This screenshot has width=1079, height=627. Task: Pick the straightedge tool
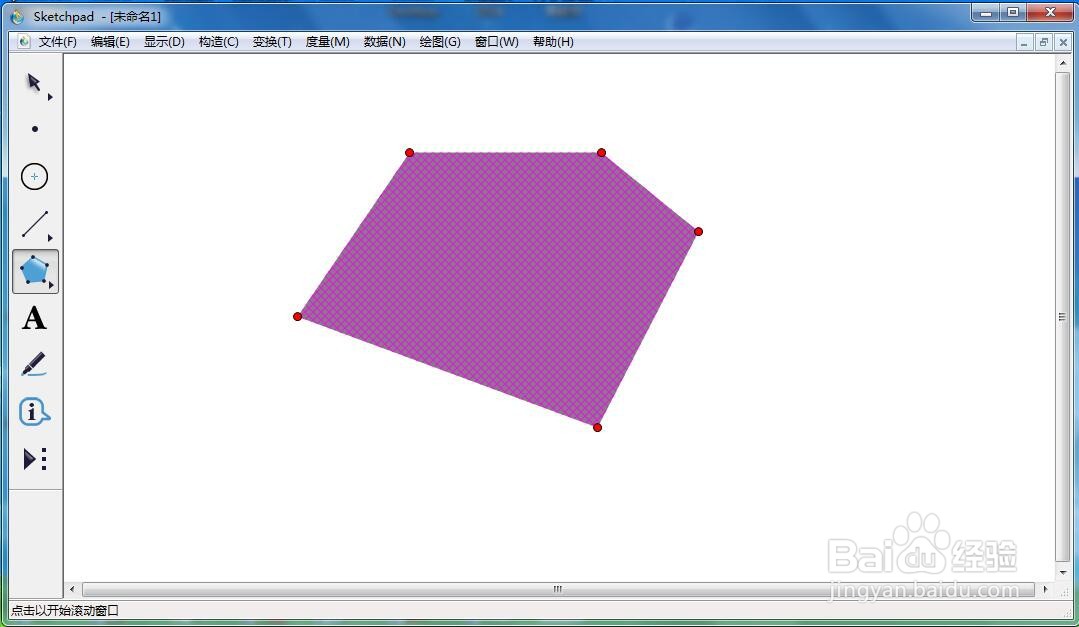click(33, 224)
